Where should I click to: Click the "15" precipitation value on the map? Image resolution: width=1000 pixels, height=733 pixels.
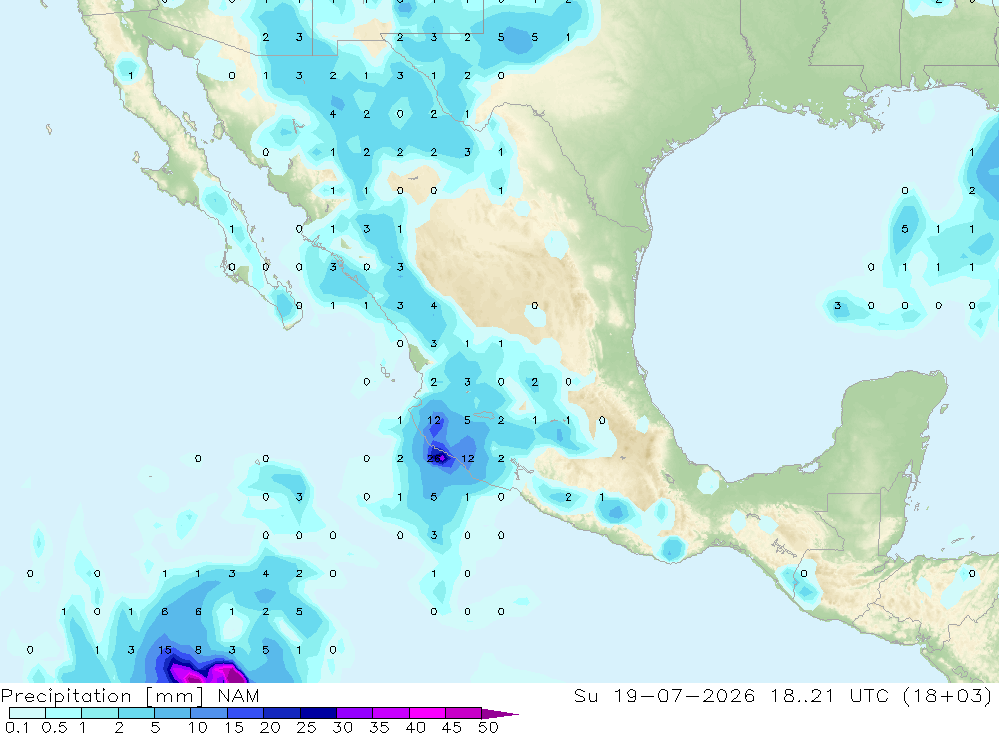(x=165, y=649)
